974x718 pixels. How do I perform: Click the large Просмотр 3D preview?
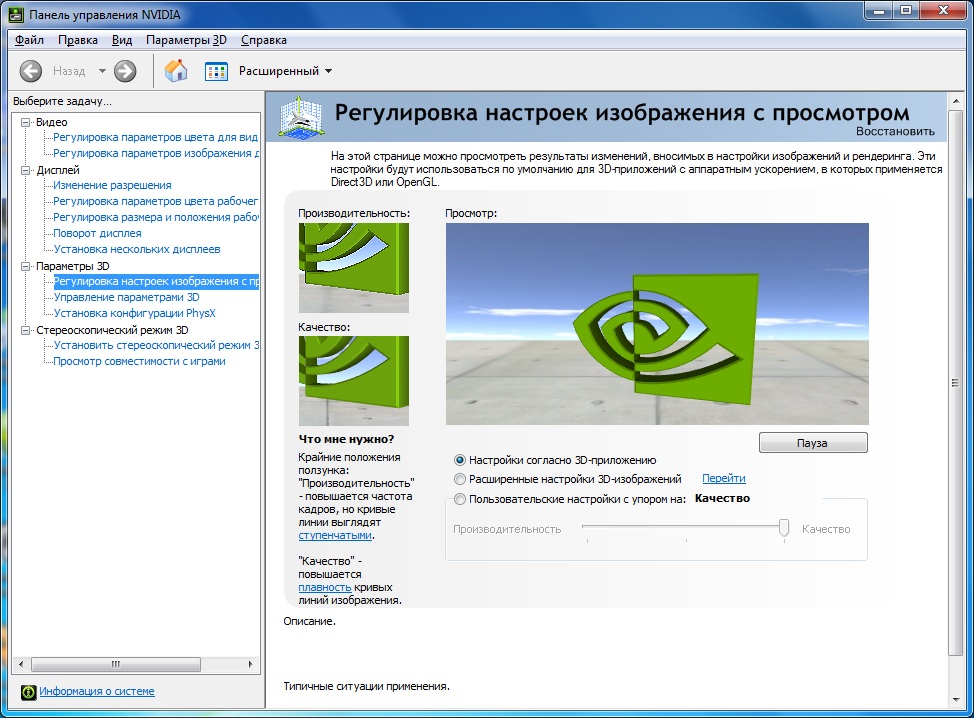657,324
